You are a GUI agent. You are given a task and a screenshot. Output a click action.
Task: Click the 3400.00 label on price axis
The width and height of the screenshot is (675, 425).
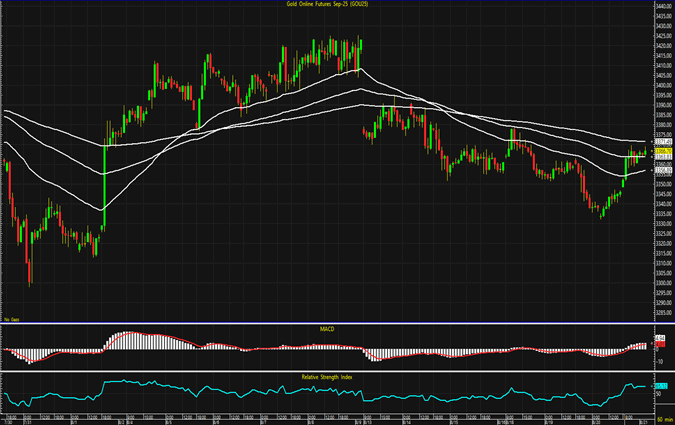pyautogui.click(x=662, y=86)
